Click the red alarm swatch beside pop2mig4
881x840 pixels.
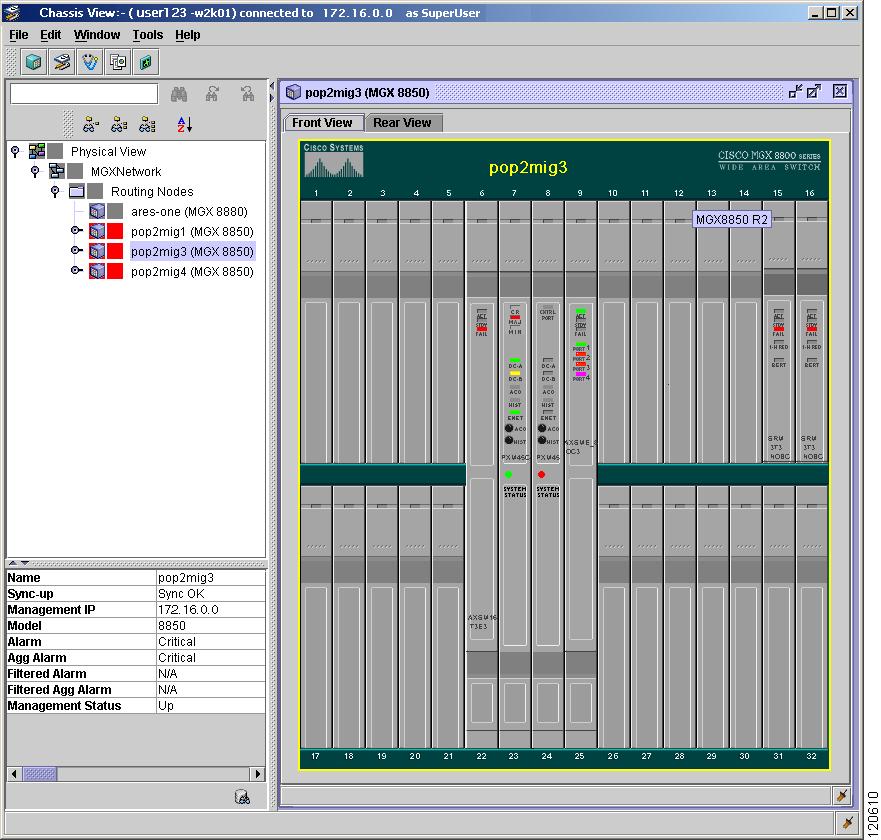click(x=115, y=272)
